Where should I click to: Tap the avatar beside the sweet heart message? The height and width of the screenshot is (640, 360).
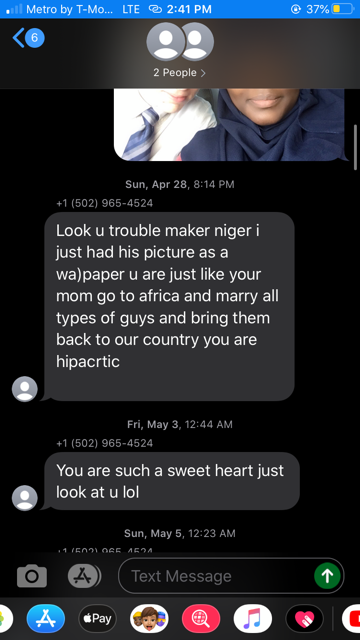point(24,498)
